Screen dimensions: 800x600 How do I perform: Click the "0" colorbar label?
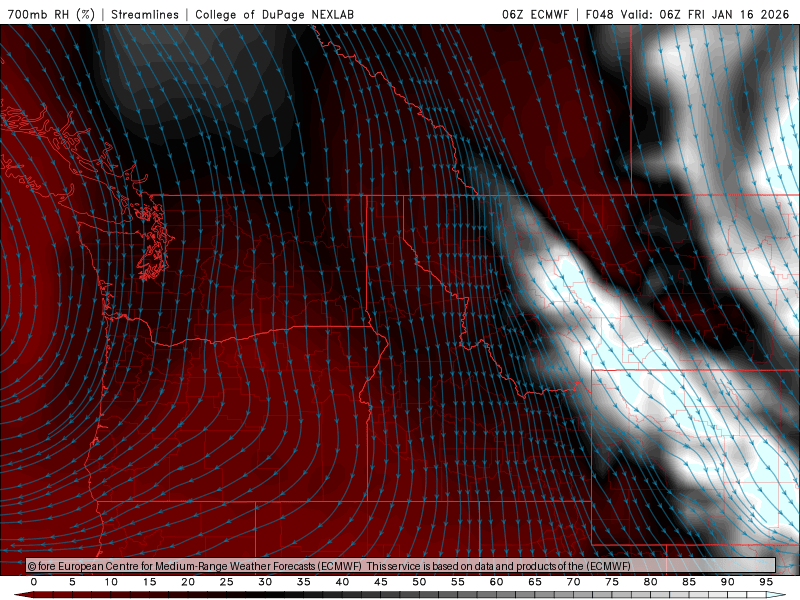point(34,582)
